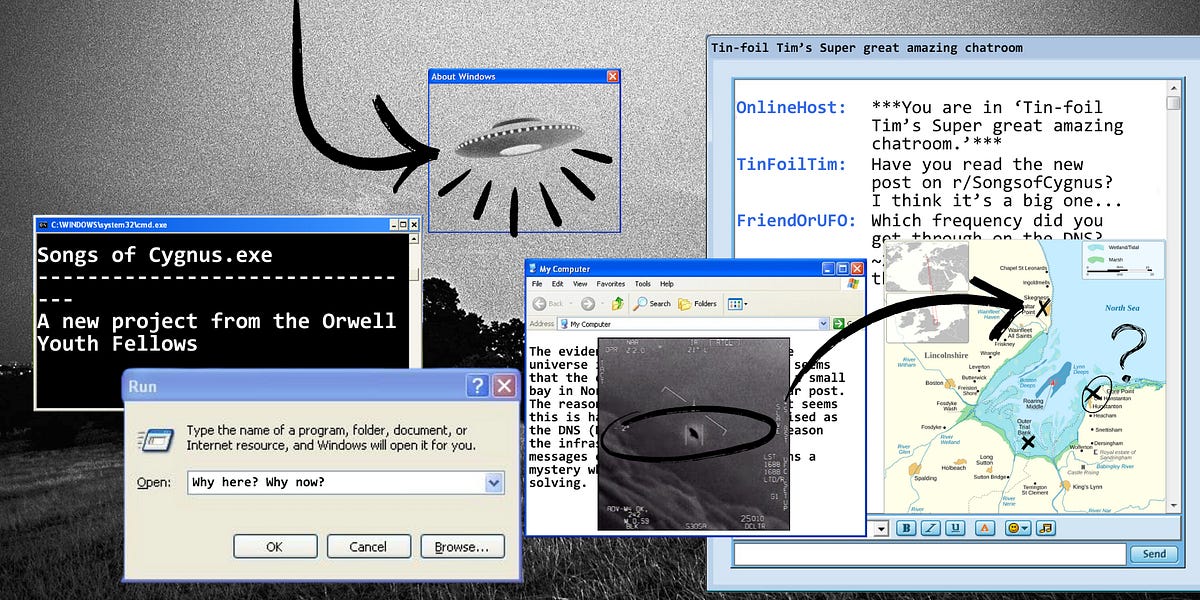Open the font dropdown left of Bold
Screen dimensions: 1200x600
click(881, 528)
